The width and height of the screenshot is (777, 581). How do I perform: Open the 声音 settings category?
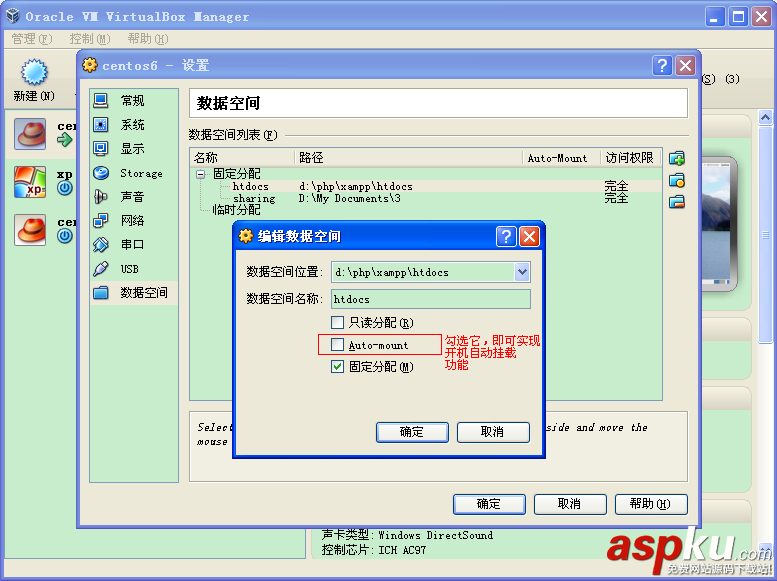(x=134, y=197)
